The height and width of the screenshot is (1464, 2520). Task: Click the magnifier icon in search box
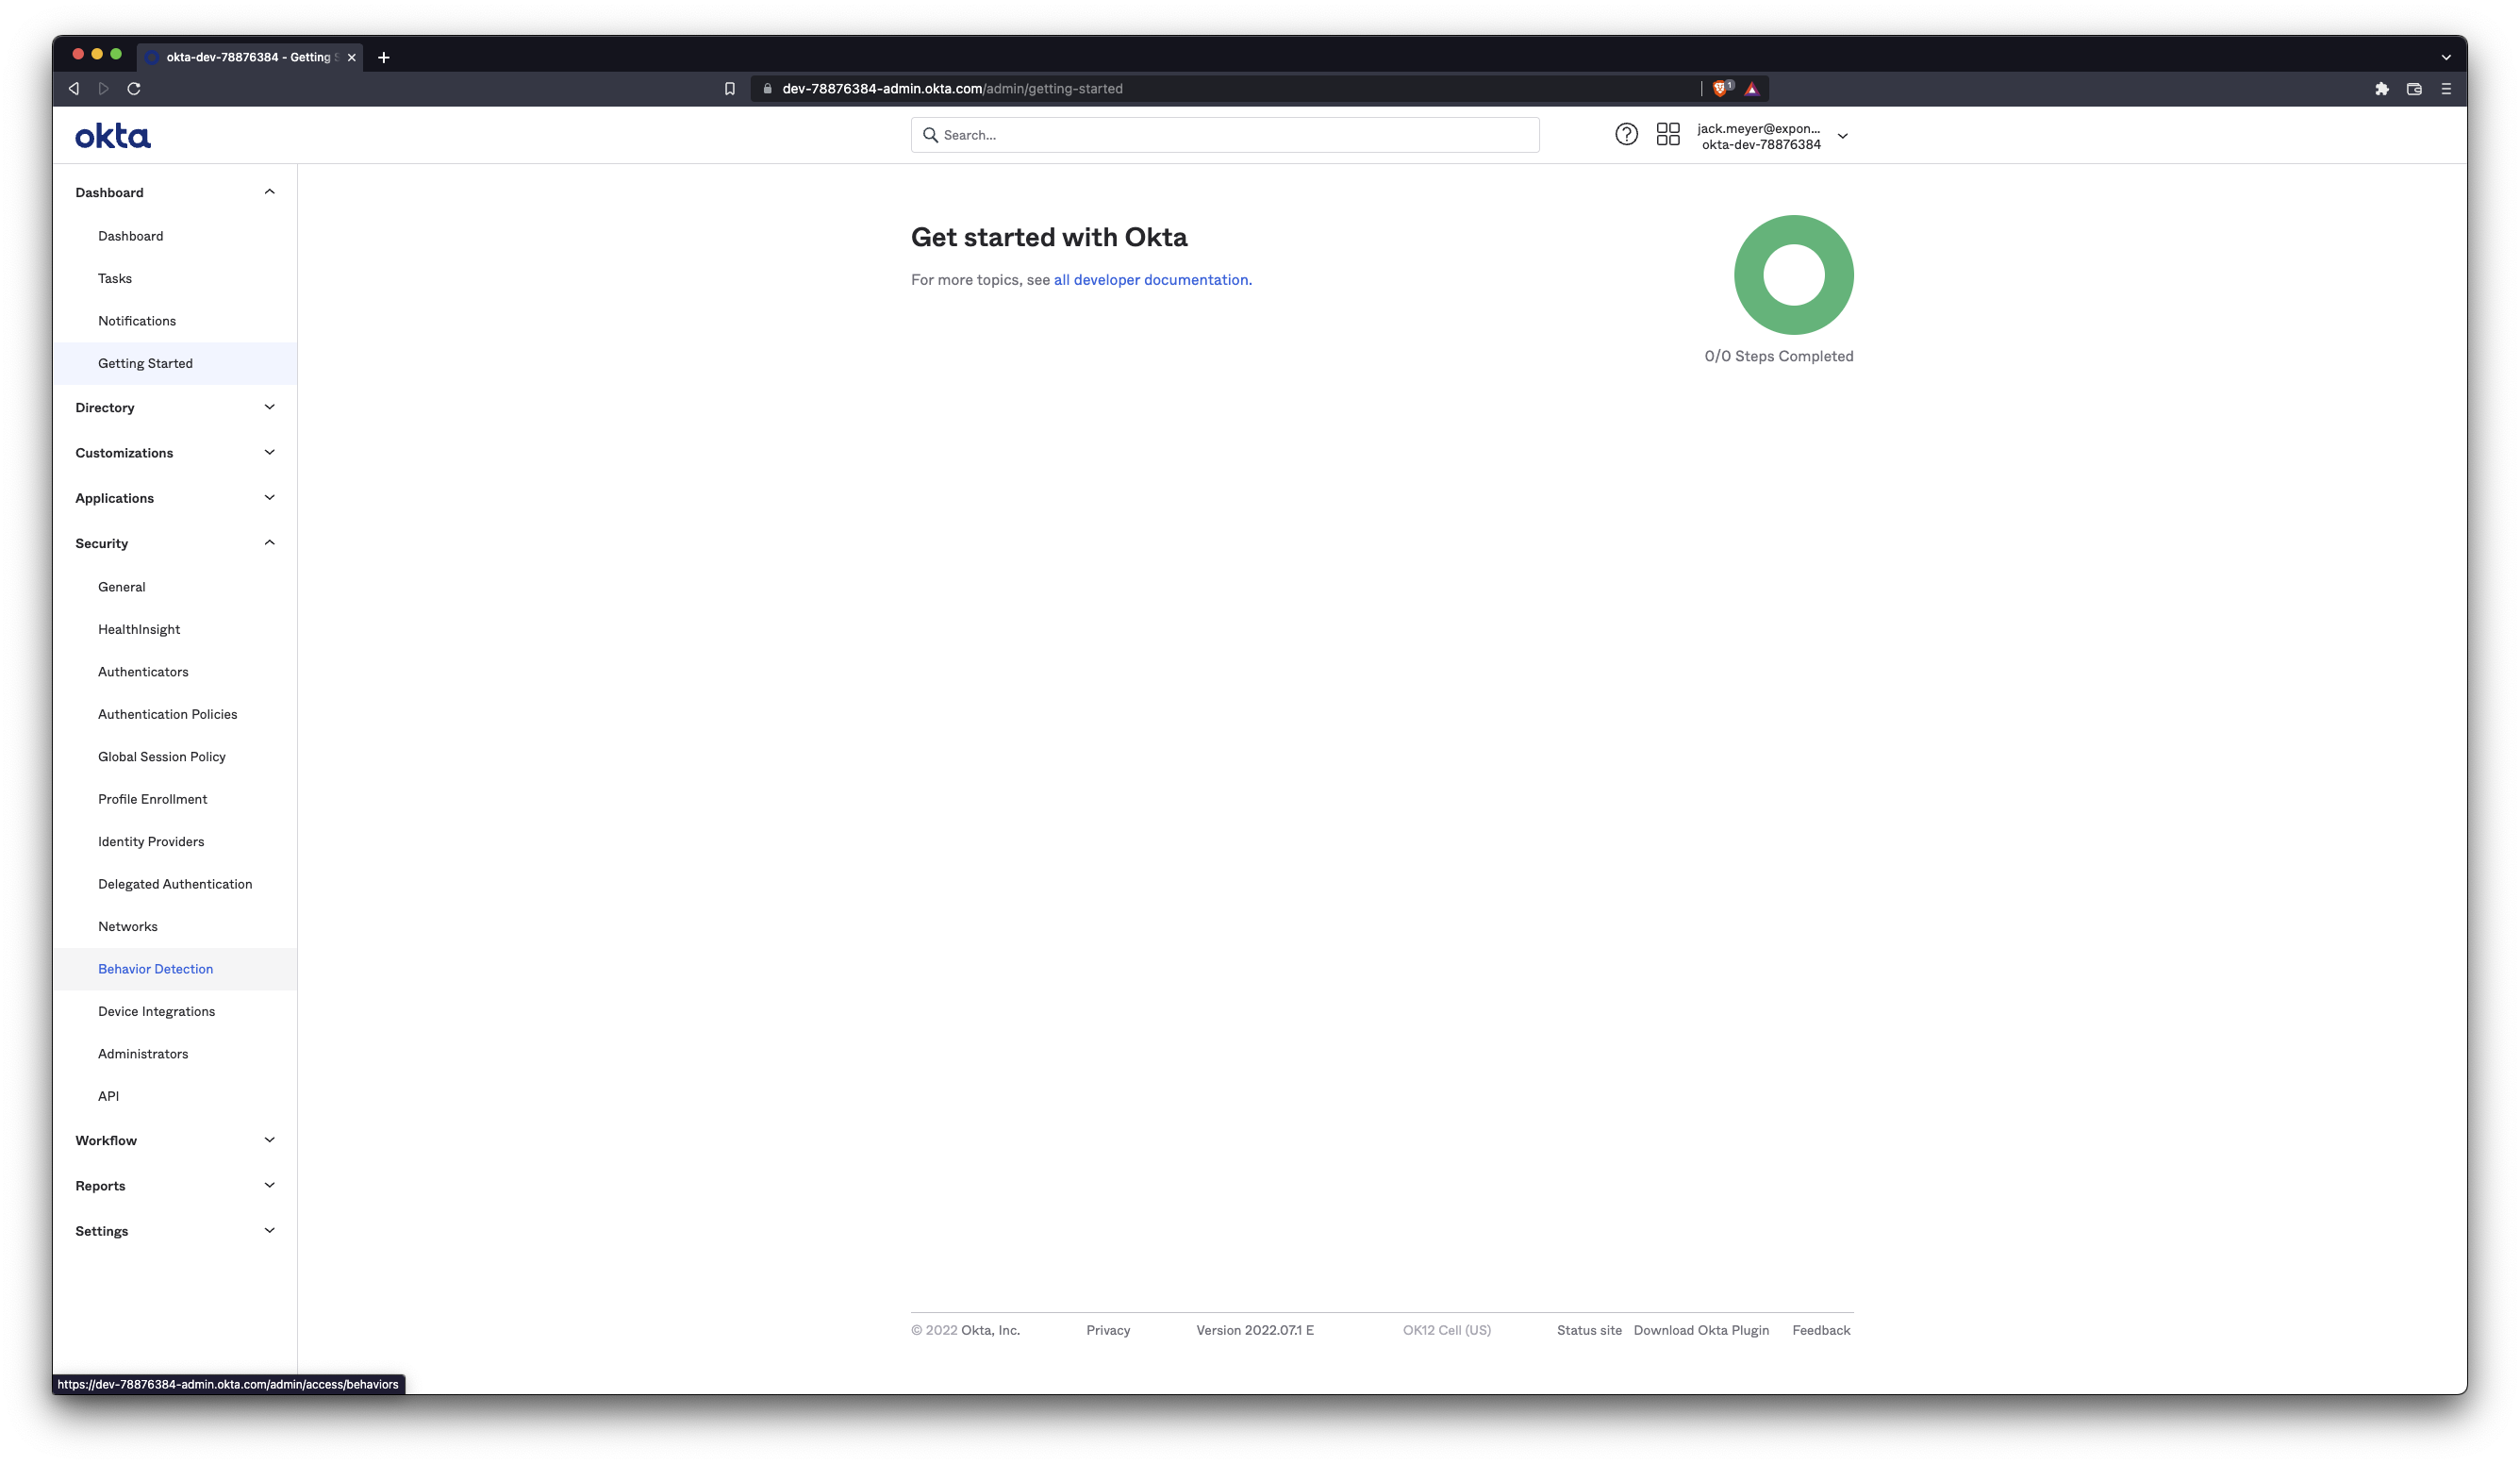[x=930, y=135]
